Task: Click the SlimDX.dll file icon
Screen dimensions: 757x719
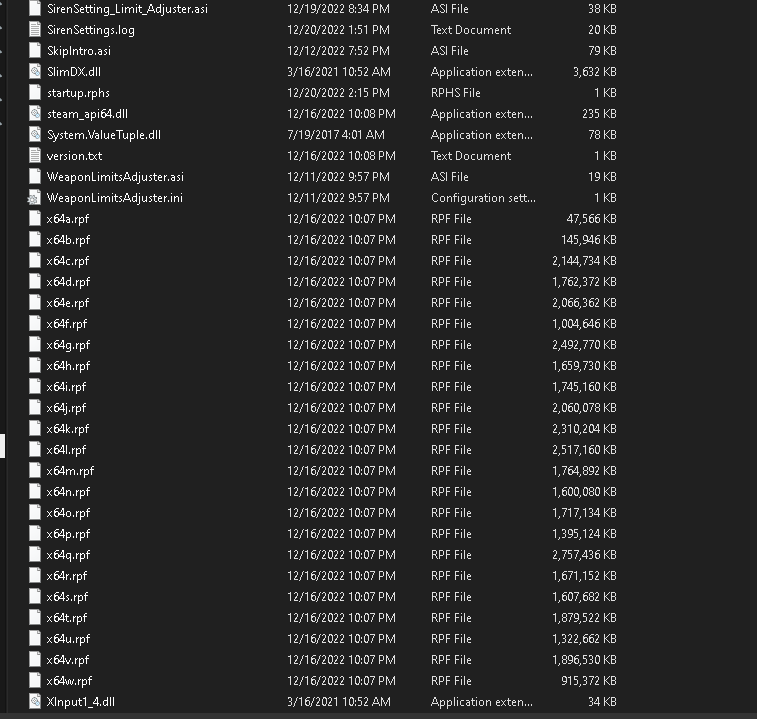Action: pos(37,72)
